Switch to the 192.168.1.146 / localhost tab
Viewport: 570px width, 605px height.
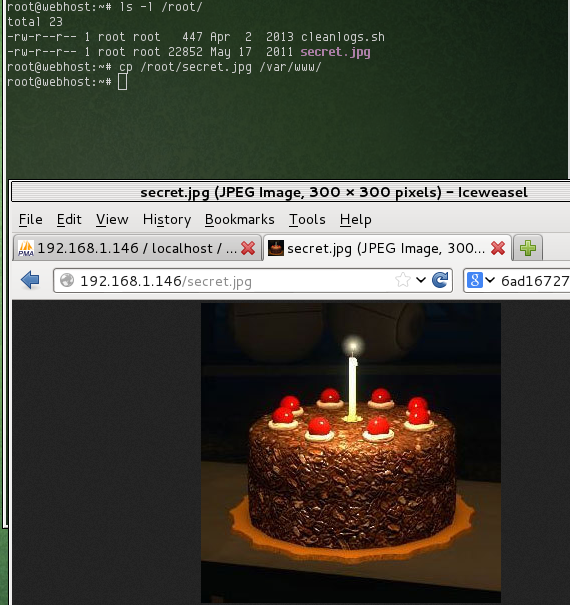137,248
